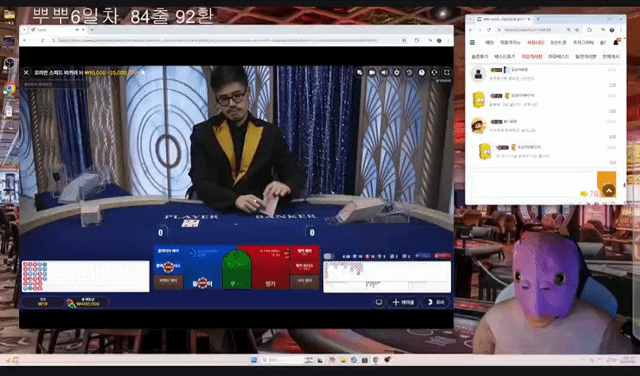Open the notification bell on the community site
Screen dimensions: 640x376
(x=617, y=42)
